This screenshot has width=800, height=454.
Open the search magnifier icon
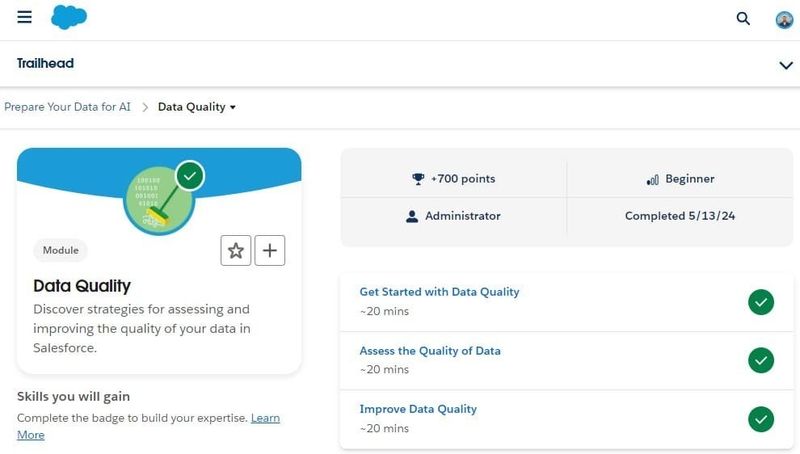pos(743,19)
